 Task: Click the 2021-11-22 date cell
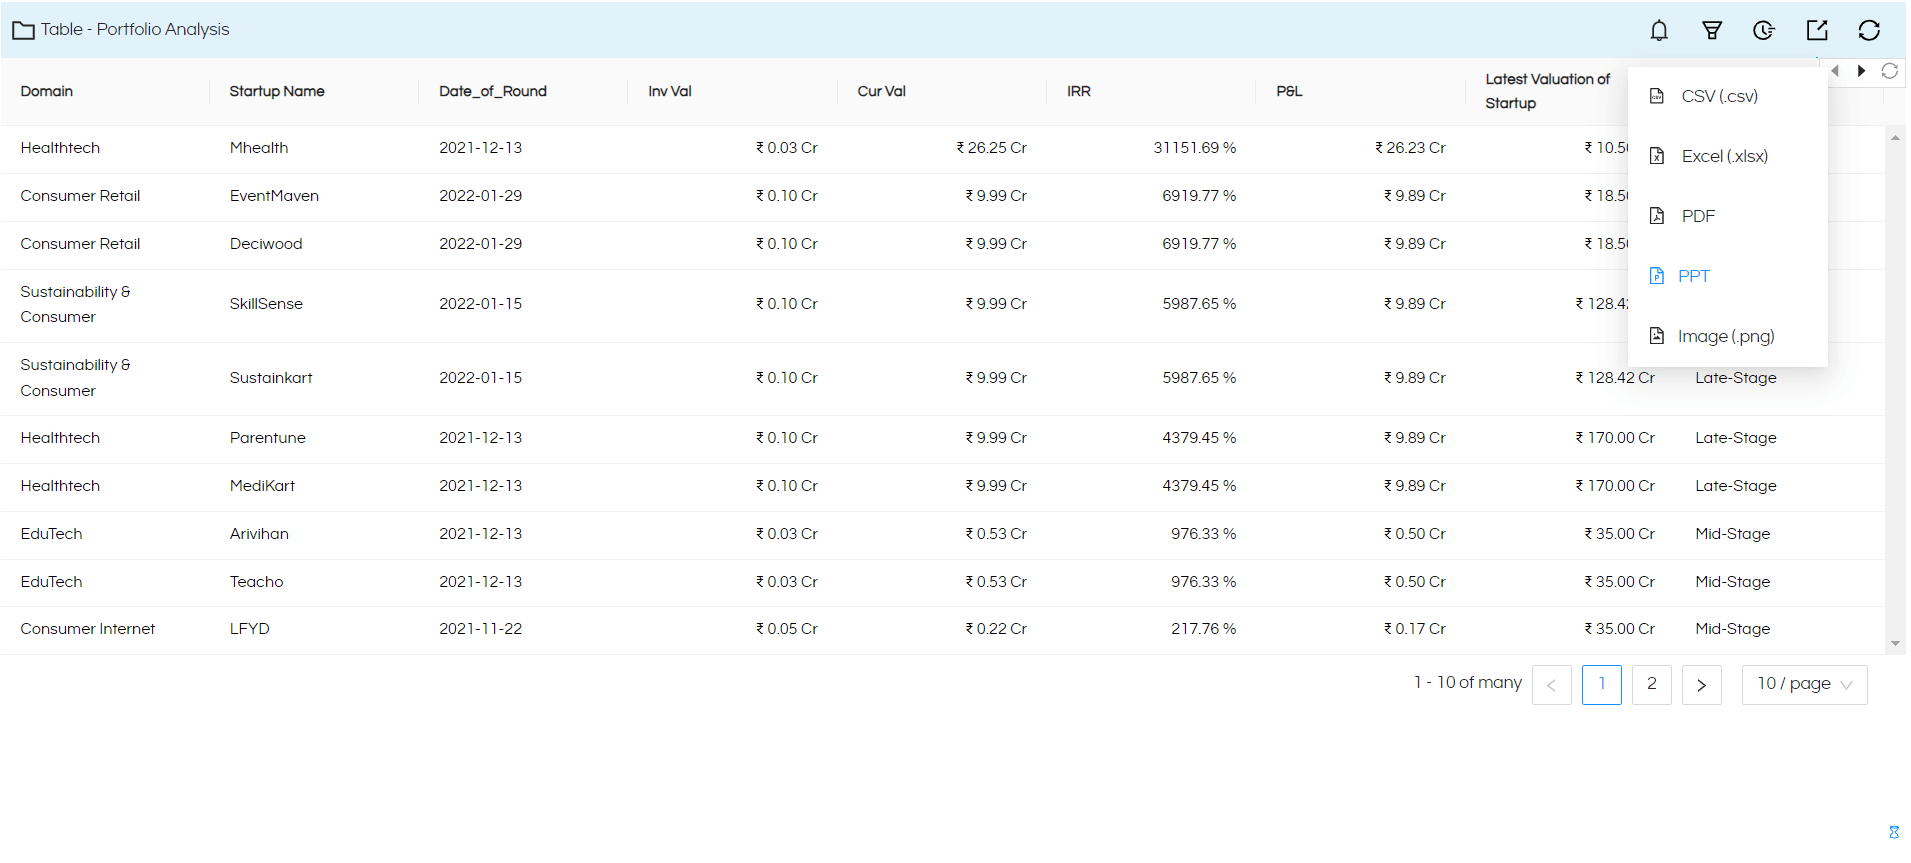point(481,629)
